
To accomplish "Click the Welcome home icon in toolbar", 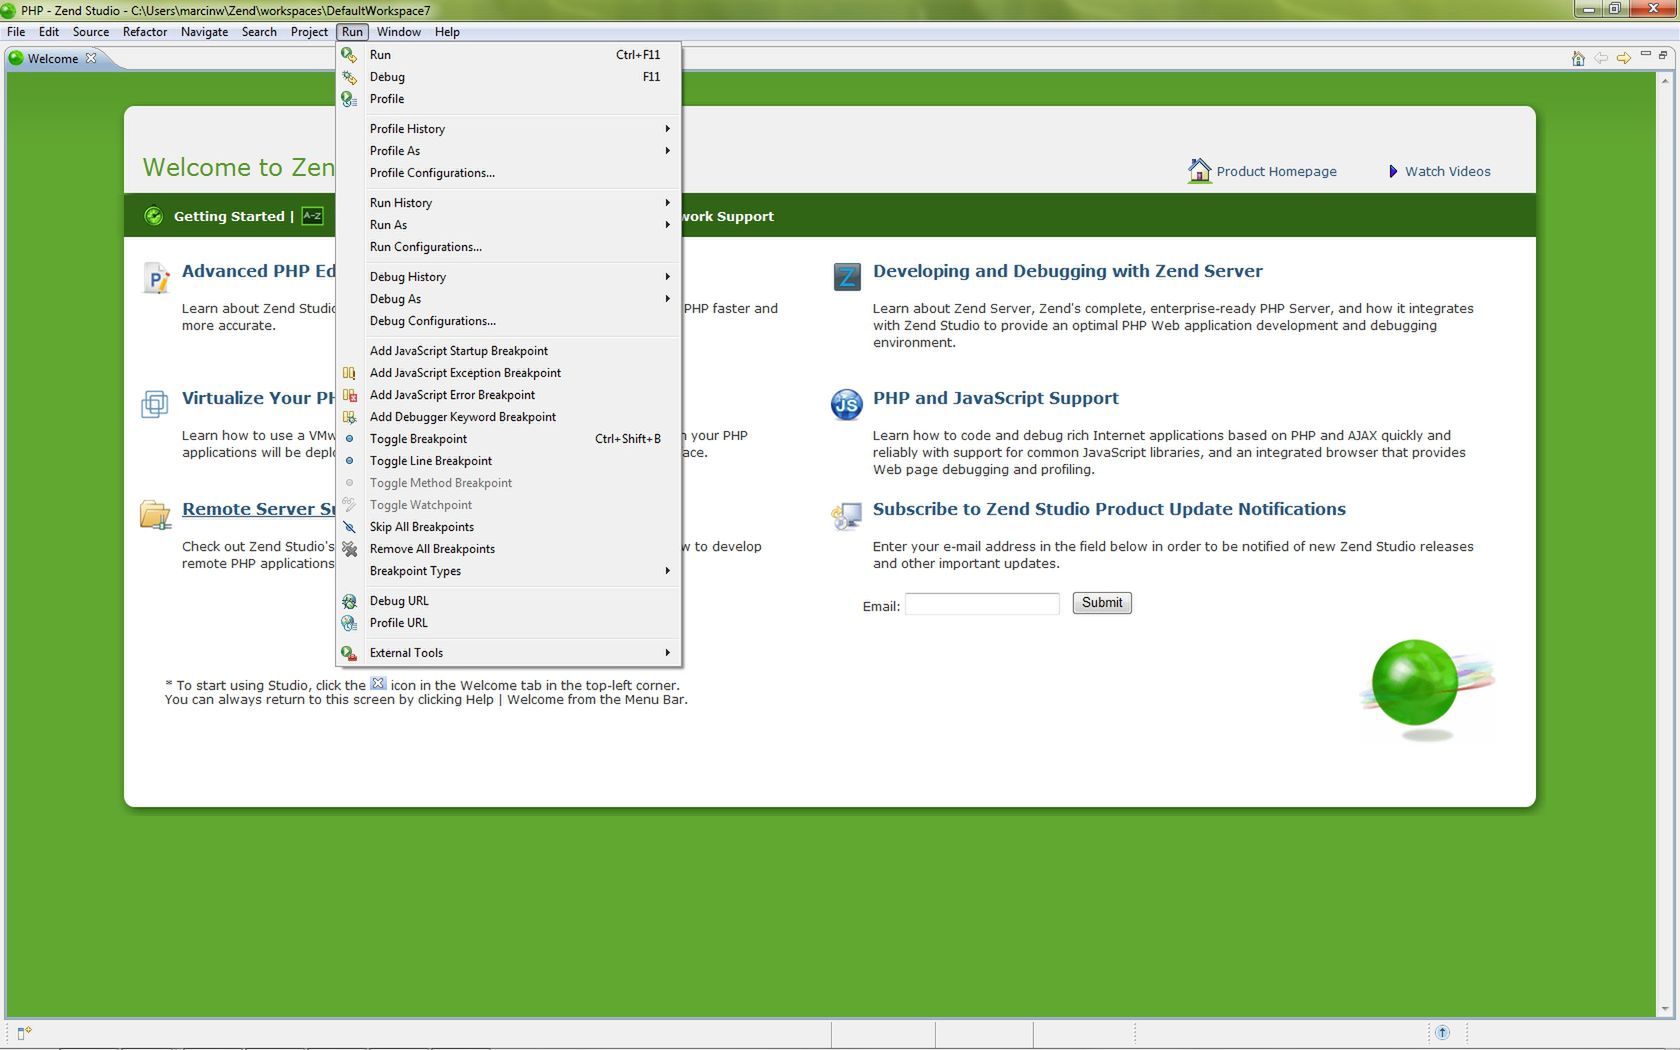I will 1578,58.
